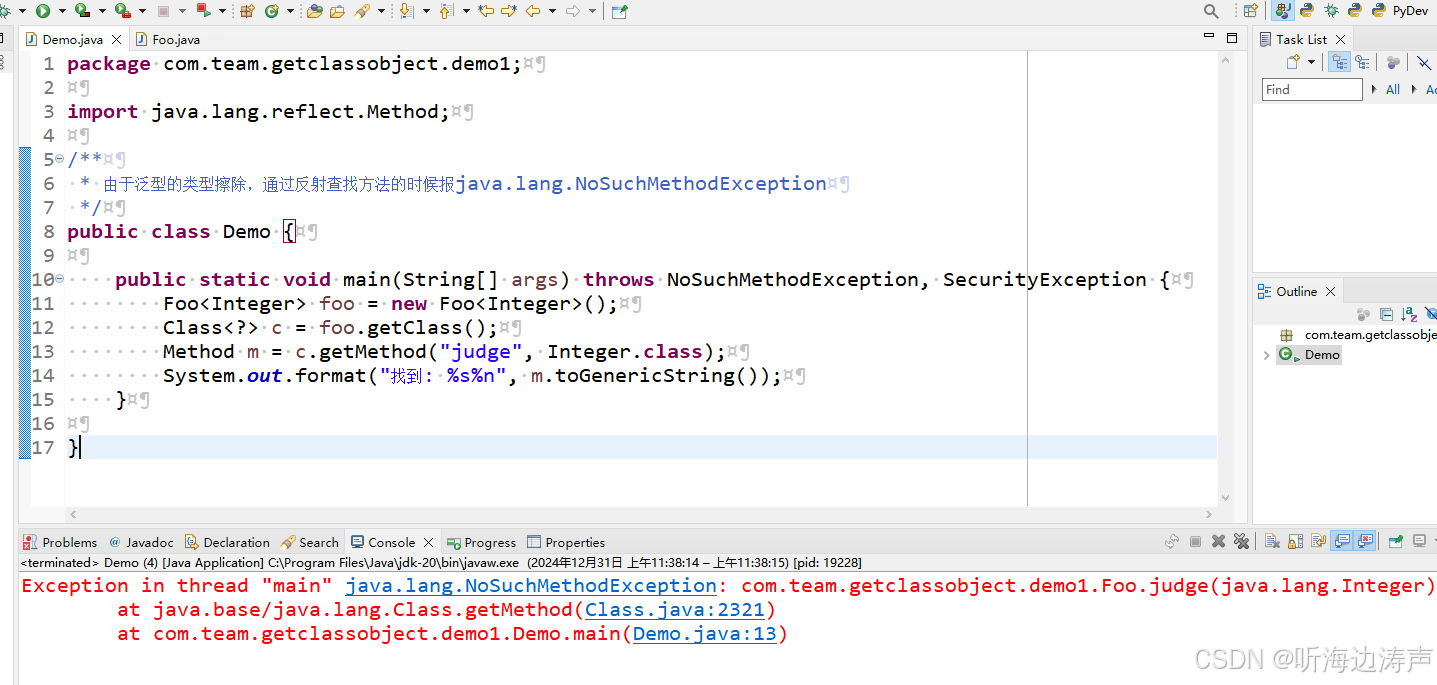Start a Coverage run from the toolbar
Viewport: 1437px width, 685px height.
click(x=81, y=11)
